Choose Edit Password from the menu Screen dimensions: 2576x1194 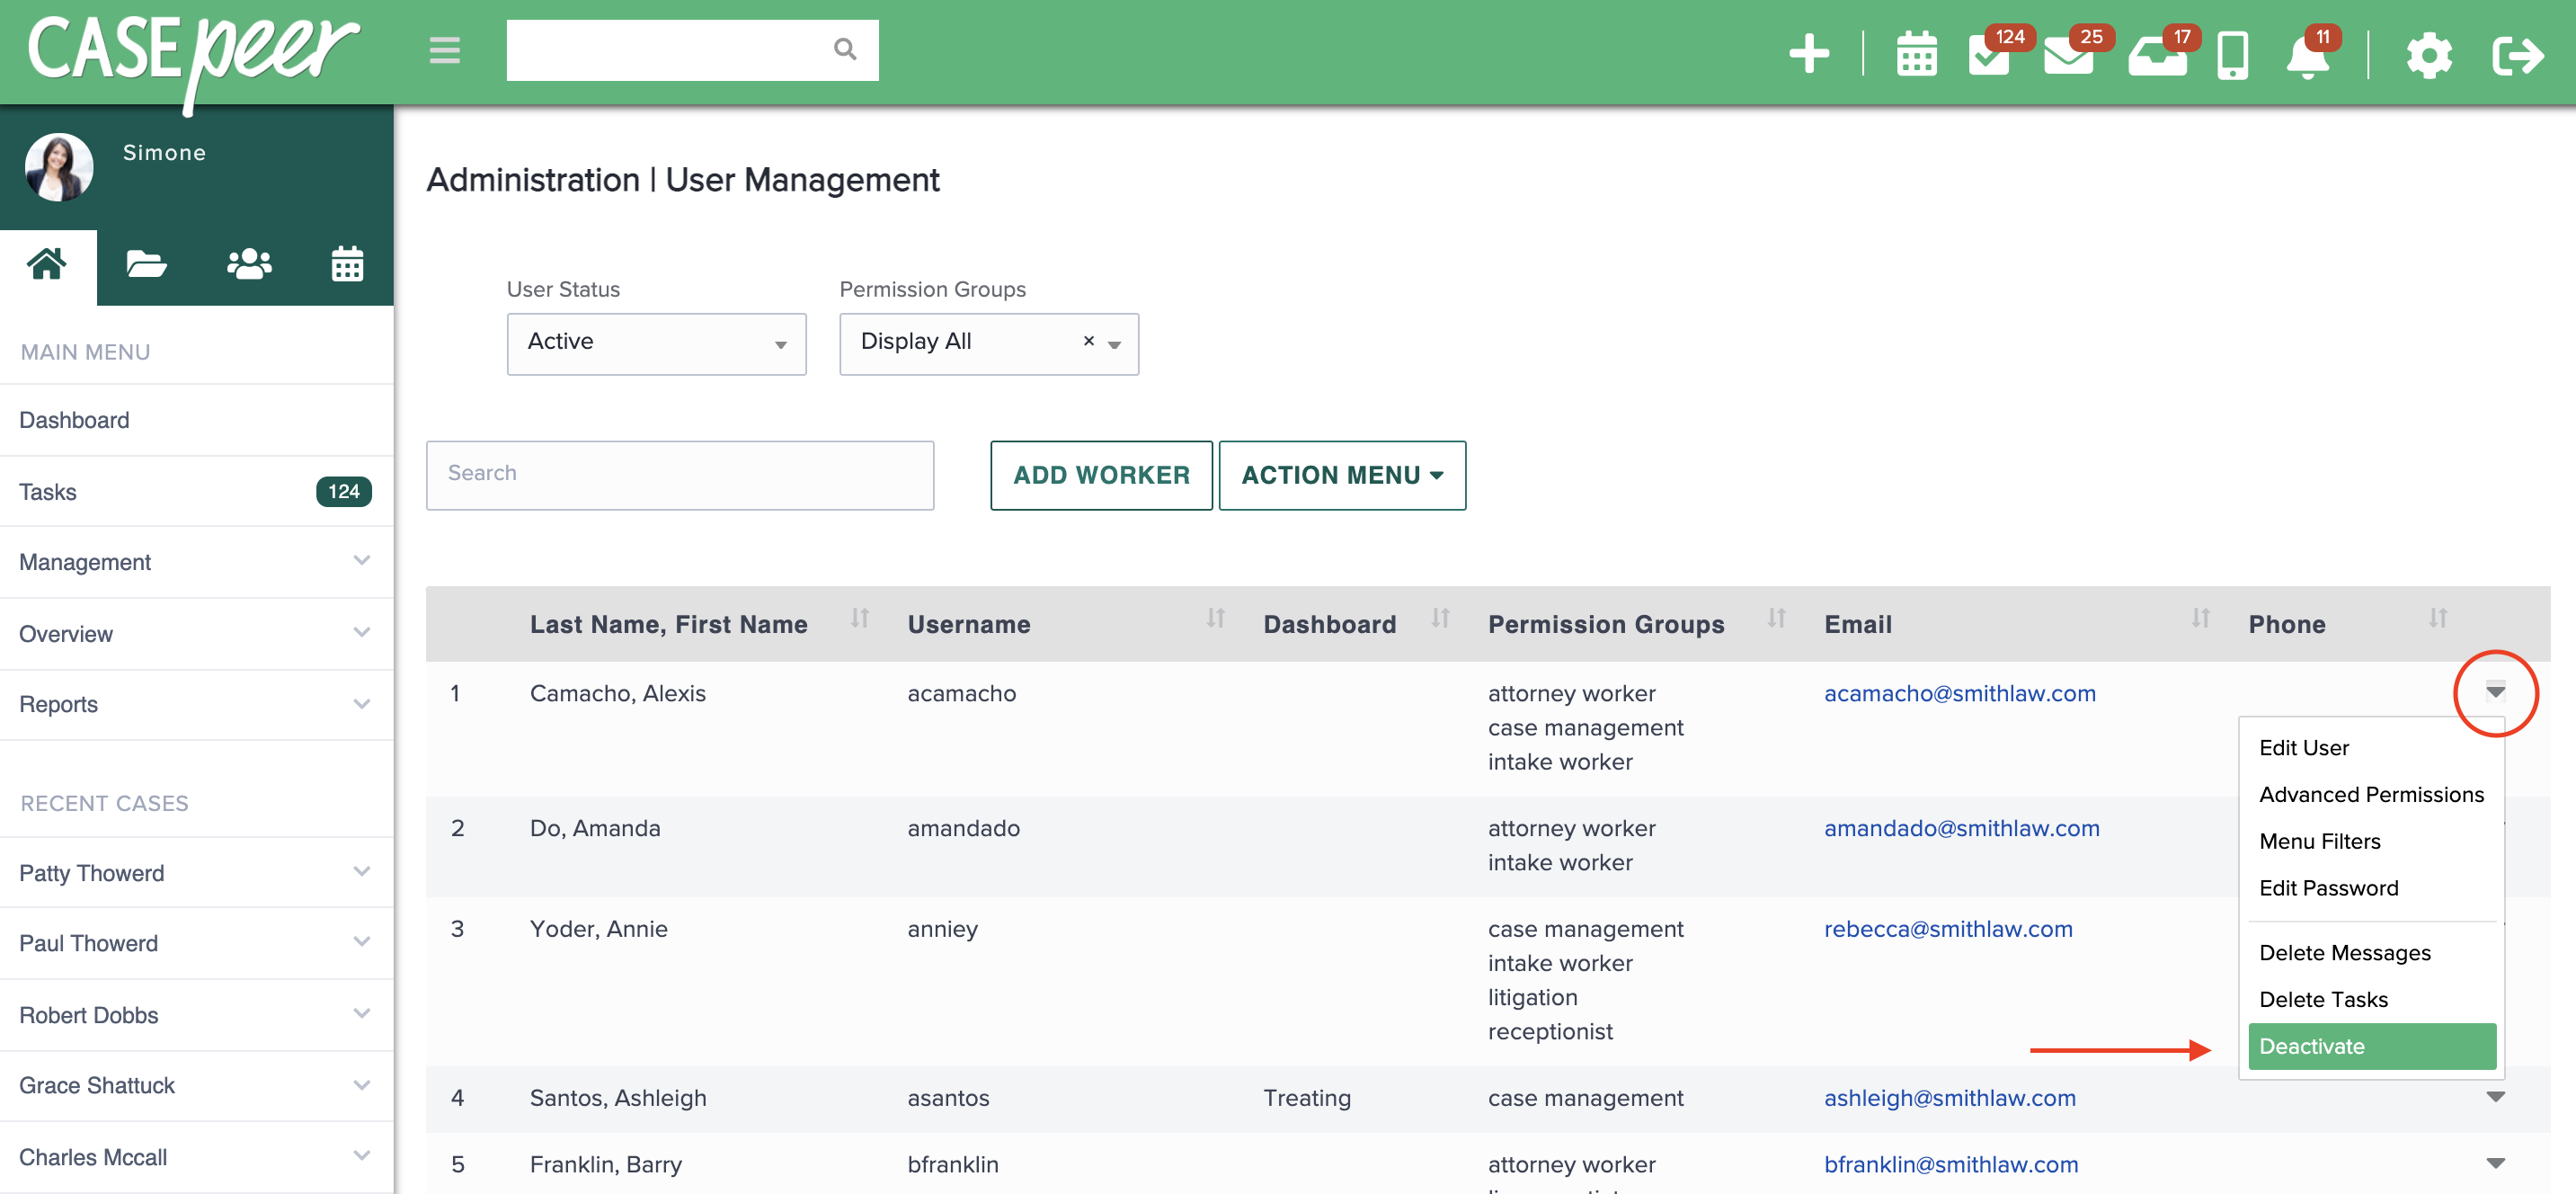click(x=2328, y=888)
